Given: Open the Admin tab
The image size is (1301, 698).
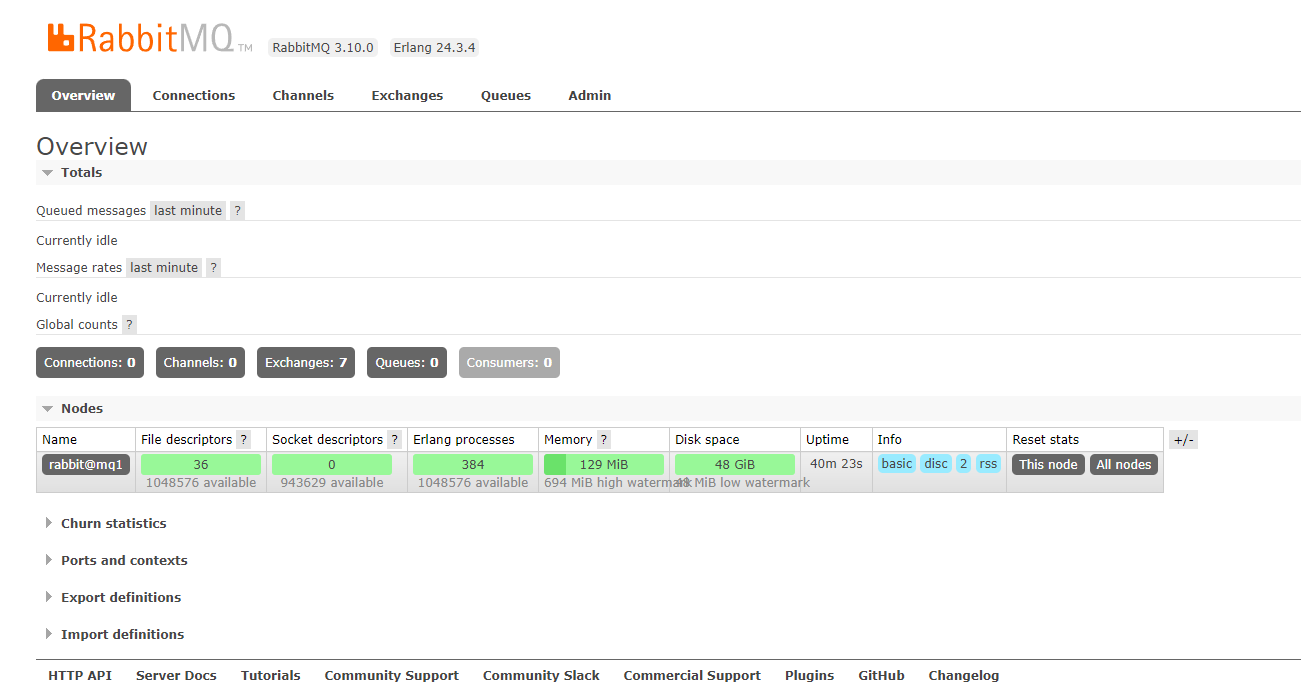Looking at the screenshot, I should coord(590,96).
